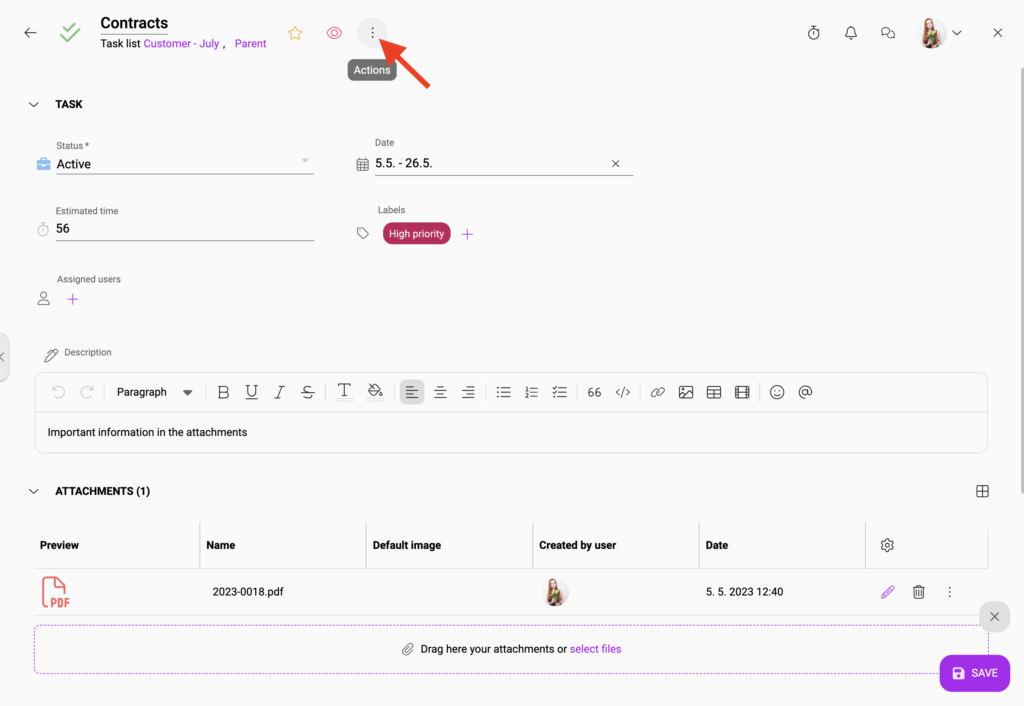Toggle bold formatting in the editor

click(223, 392)
